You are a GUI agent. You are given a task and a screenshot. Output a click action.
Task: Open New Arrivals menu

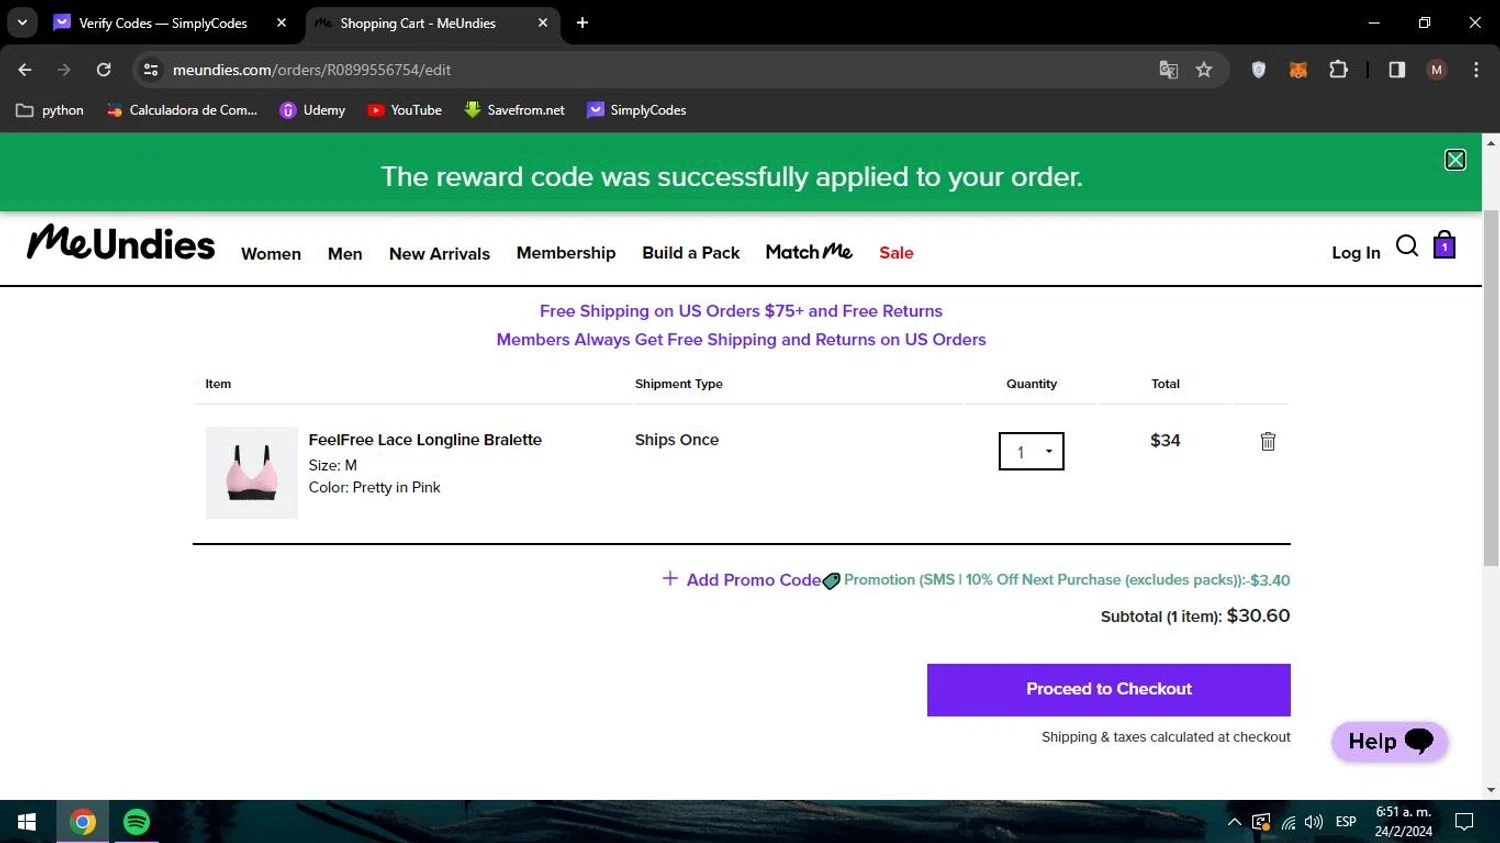click(x=439, y=254)
